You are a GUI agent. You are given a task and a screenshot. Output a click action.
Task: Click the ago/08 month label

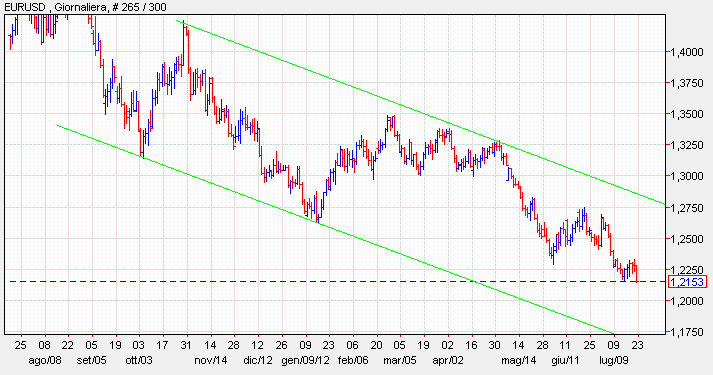pos(45,360)
